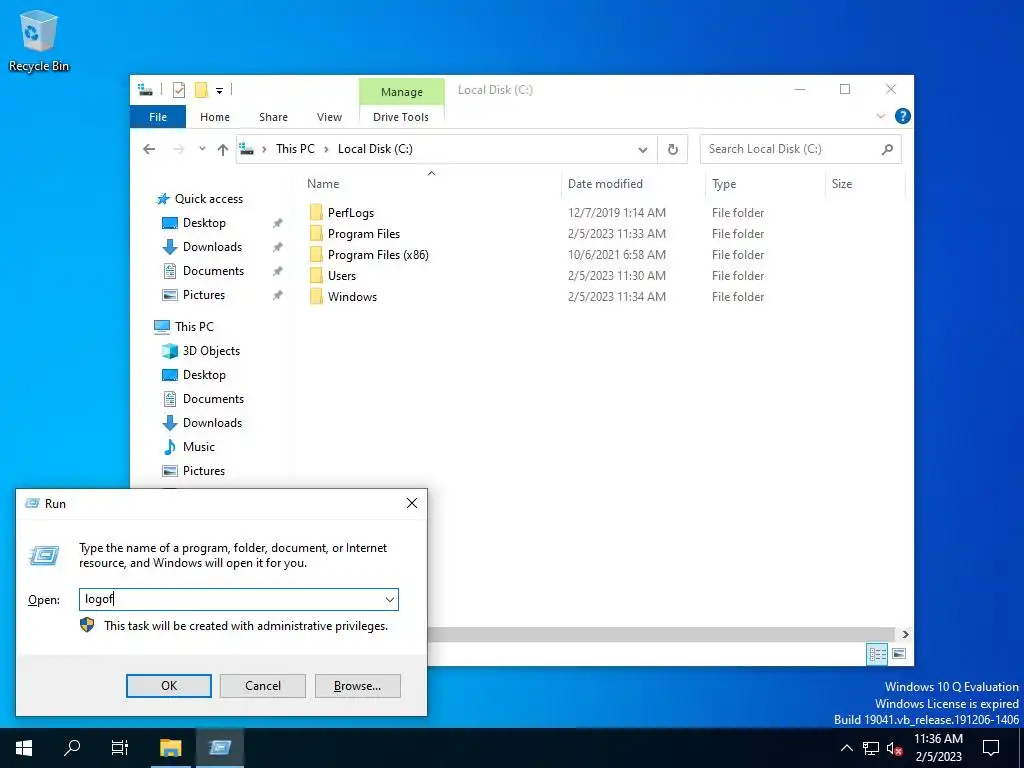
Task: Switch to the Home ribbon tab
Action: tap(215, 117)
